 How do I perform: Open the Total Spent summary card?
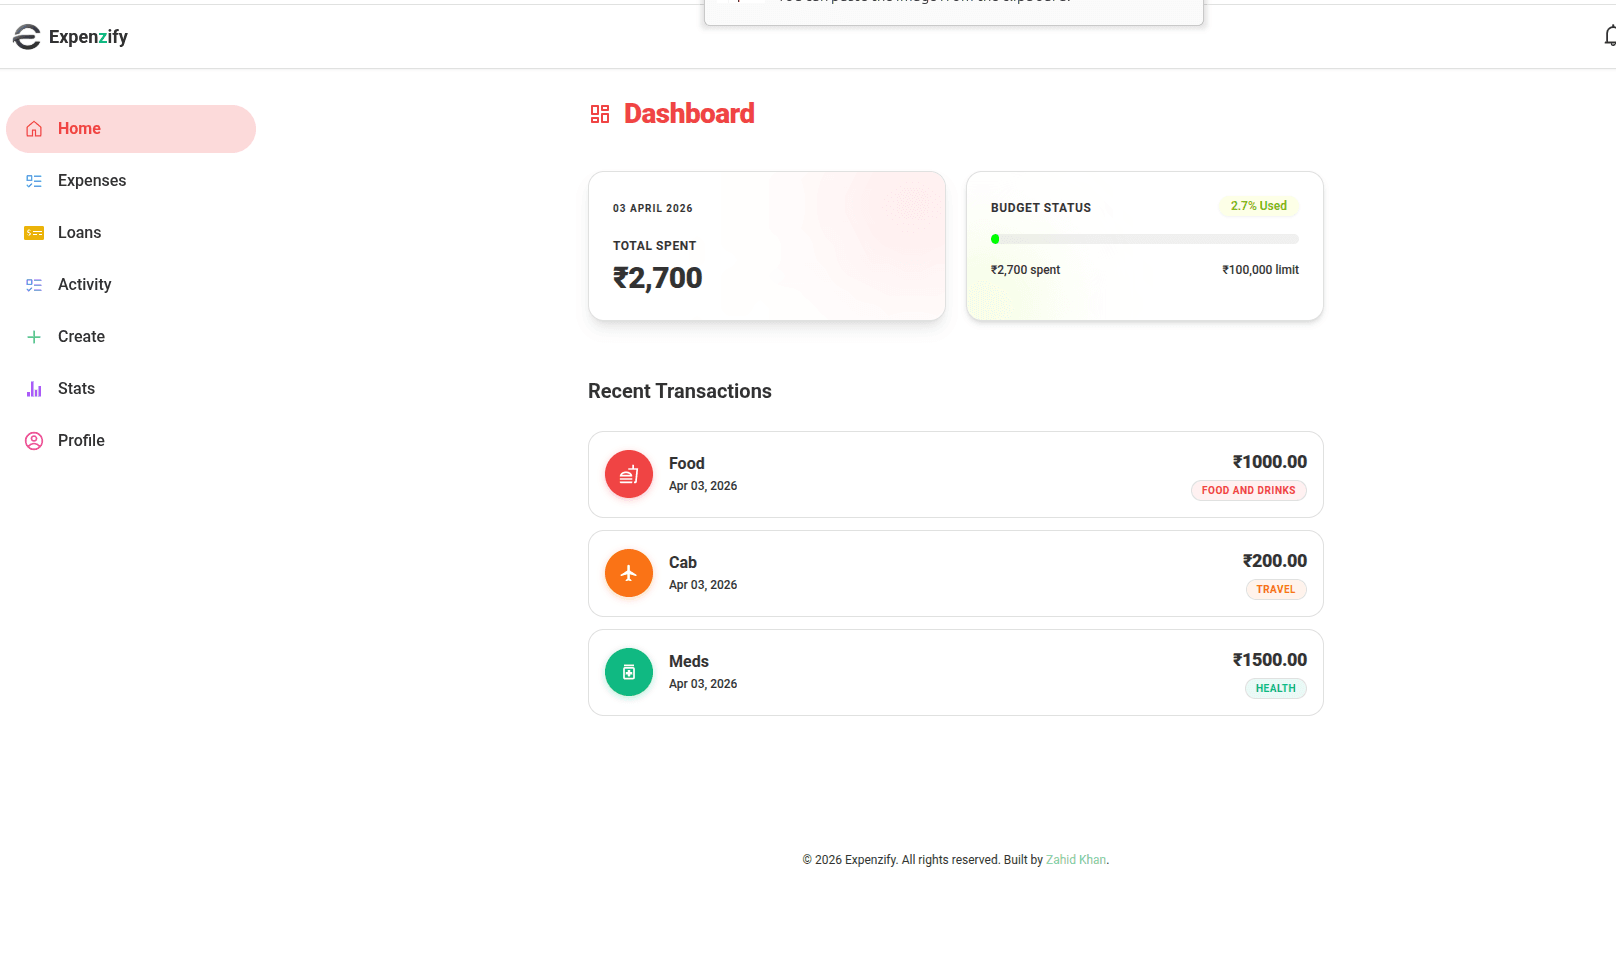point(766,246)
